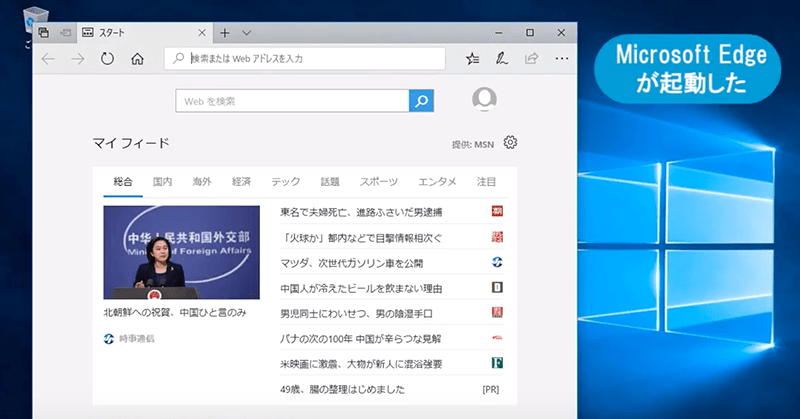Switch to the 経済 tab
The image size is (800, 419).
241,182
